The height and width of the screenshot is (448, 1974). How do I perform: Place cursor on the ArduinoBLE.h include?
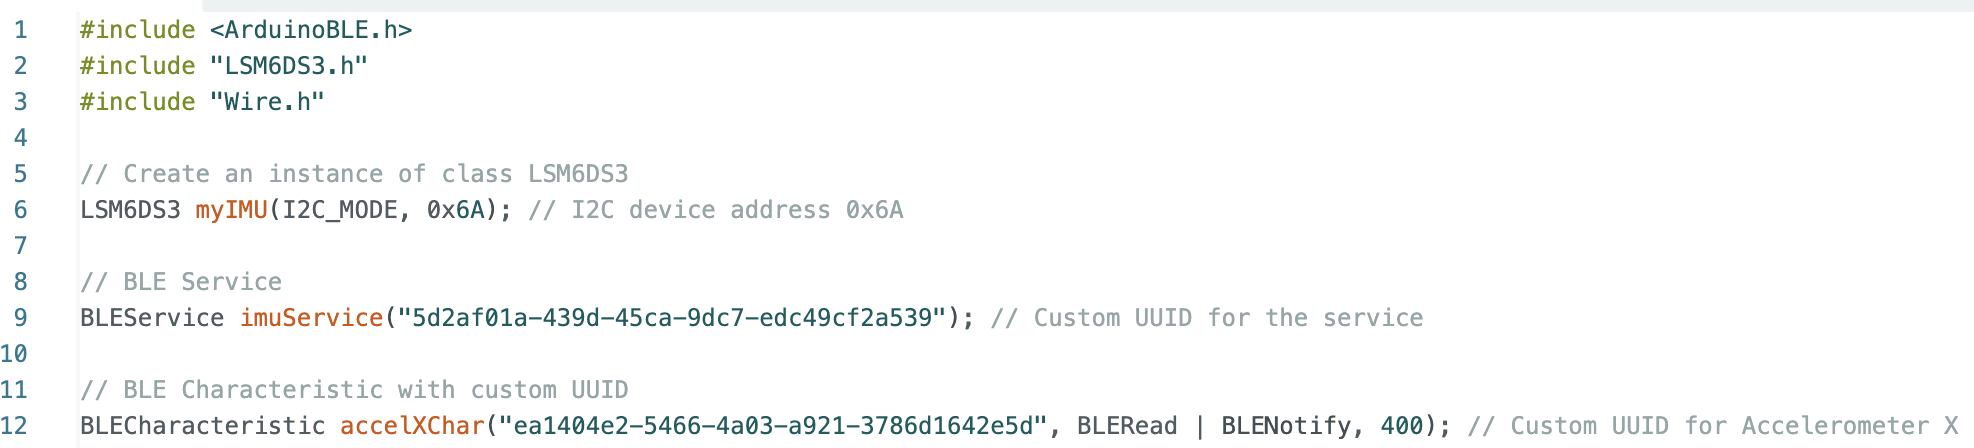pos(311,30)
